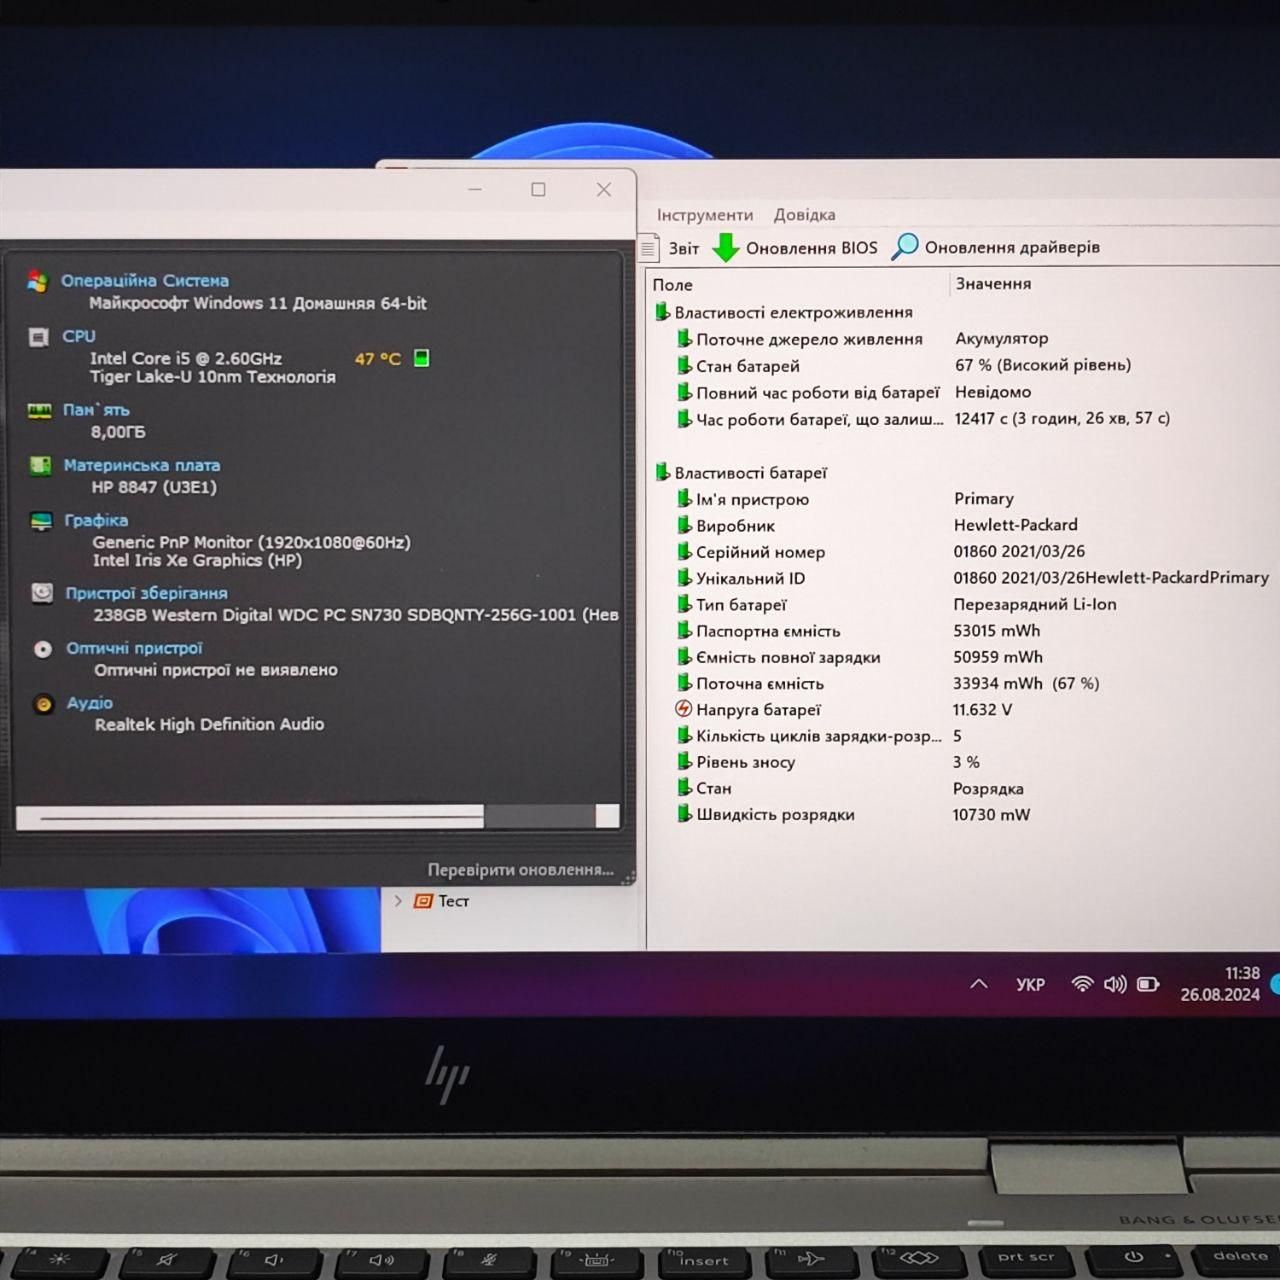Click the Поточне джерело живлення row icon
Image resolution: width=1280 pixels, height=1280 pixels.
(x=684, y=339)
